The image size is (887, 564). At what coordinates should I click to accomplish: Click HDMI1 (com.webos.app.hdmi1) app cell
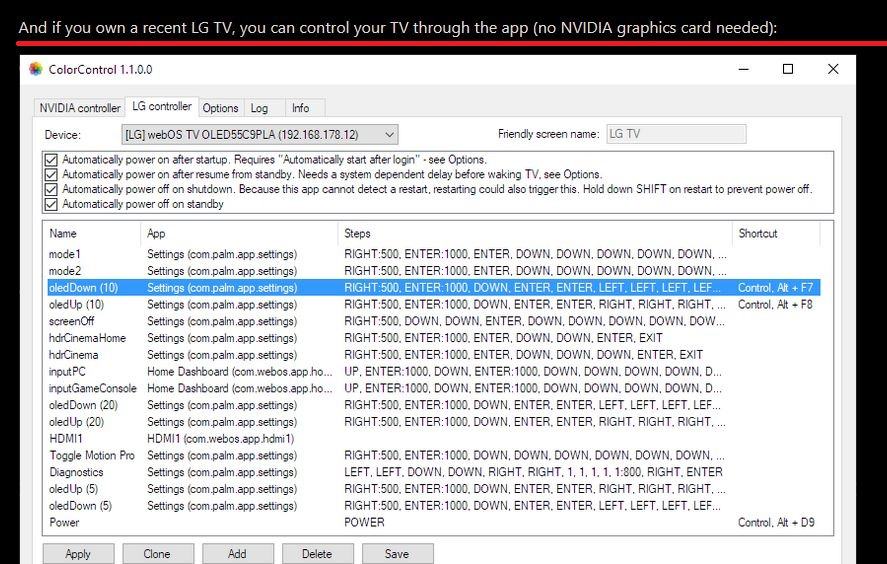[221, 438]
